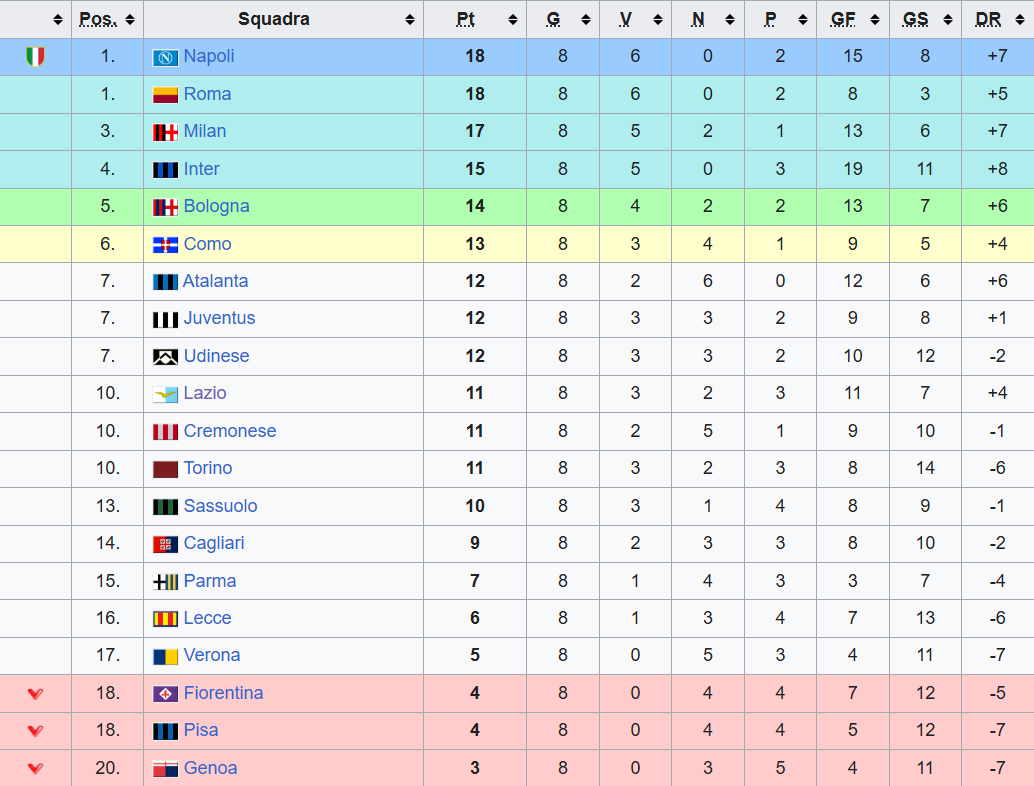1034x786 pixels.
Task: Click the red relegation arrow beside Pisa
Action: pyautogui.click(x=35, y=731)
